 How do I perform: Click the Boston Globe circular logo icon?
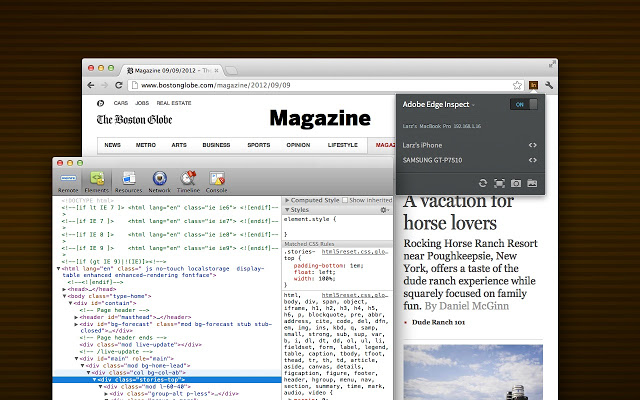pos(100,103)
